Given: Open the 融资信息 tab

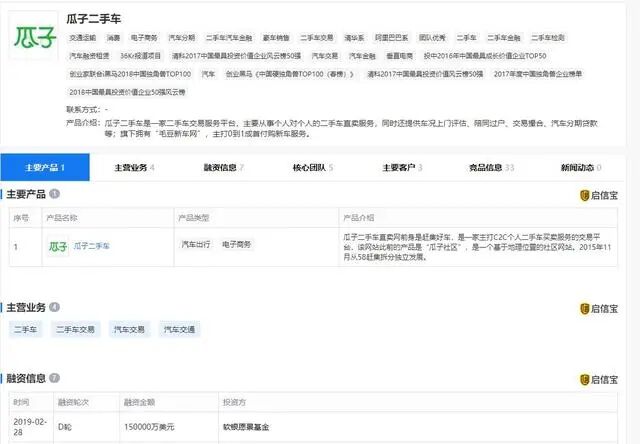Looking at the screenshot, I should click(223, 168).
